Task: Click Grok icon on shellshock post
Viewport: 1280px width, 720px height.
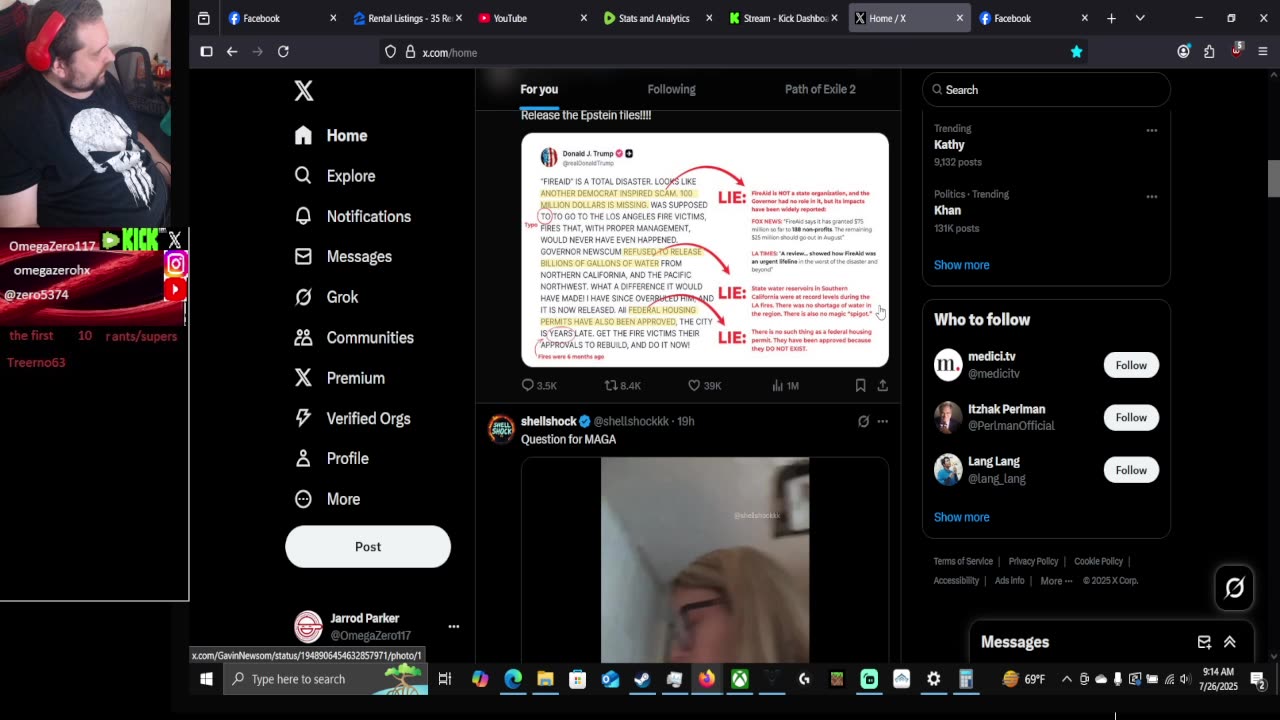Action: pyautogui.click(x=863, y=421)
